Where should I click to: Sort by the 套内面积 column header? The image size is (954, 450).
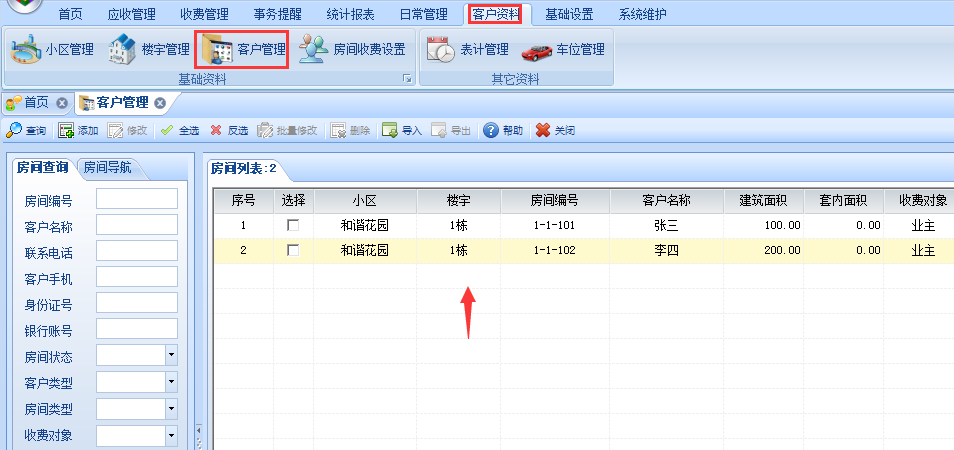pos(843,201)
